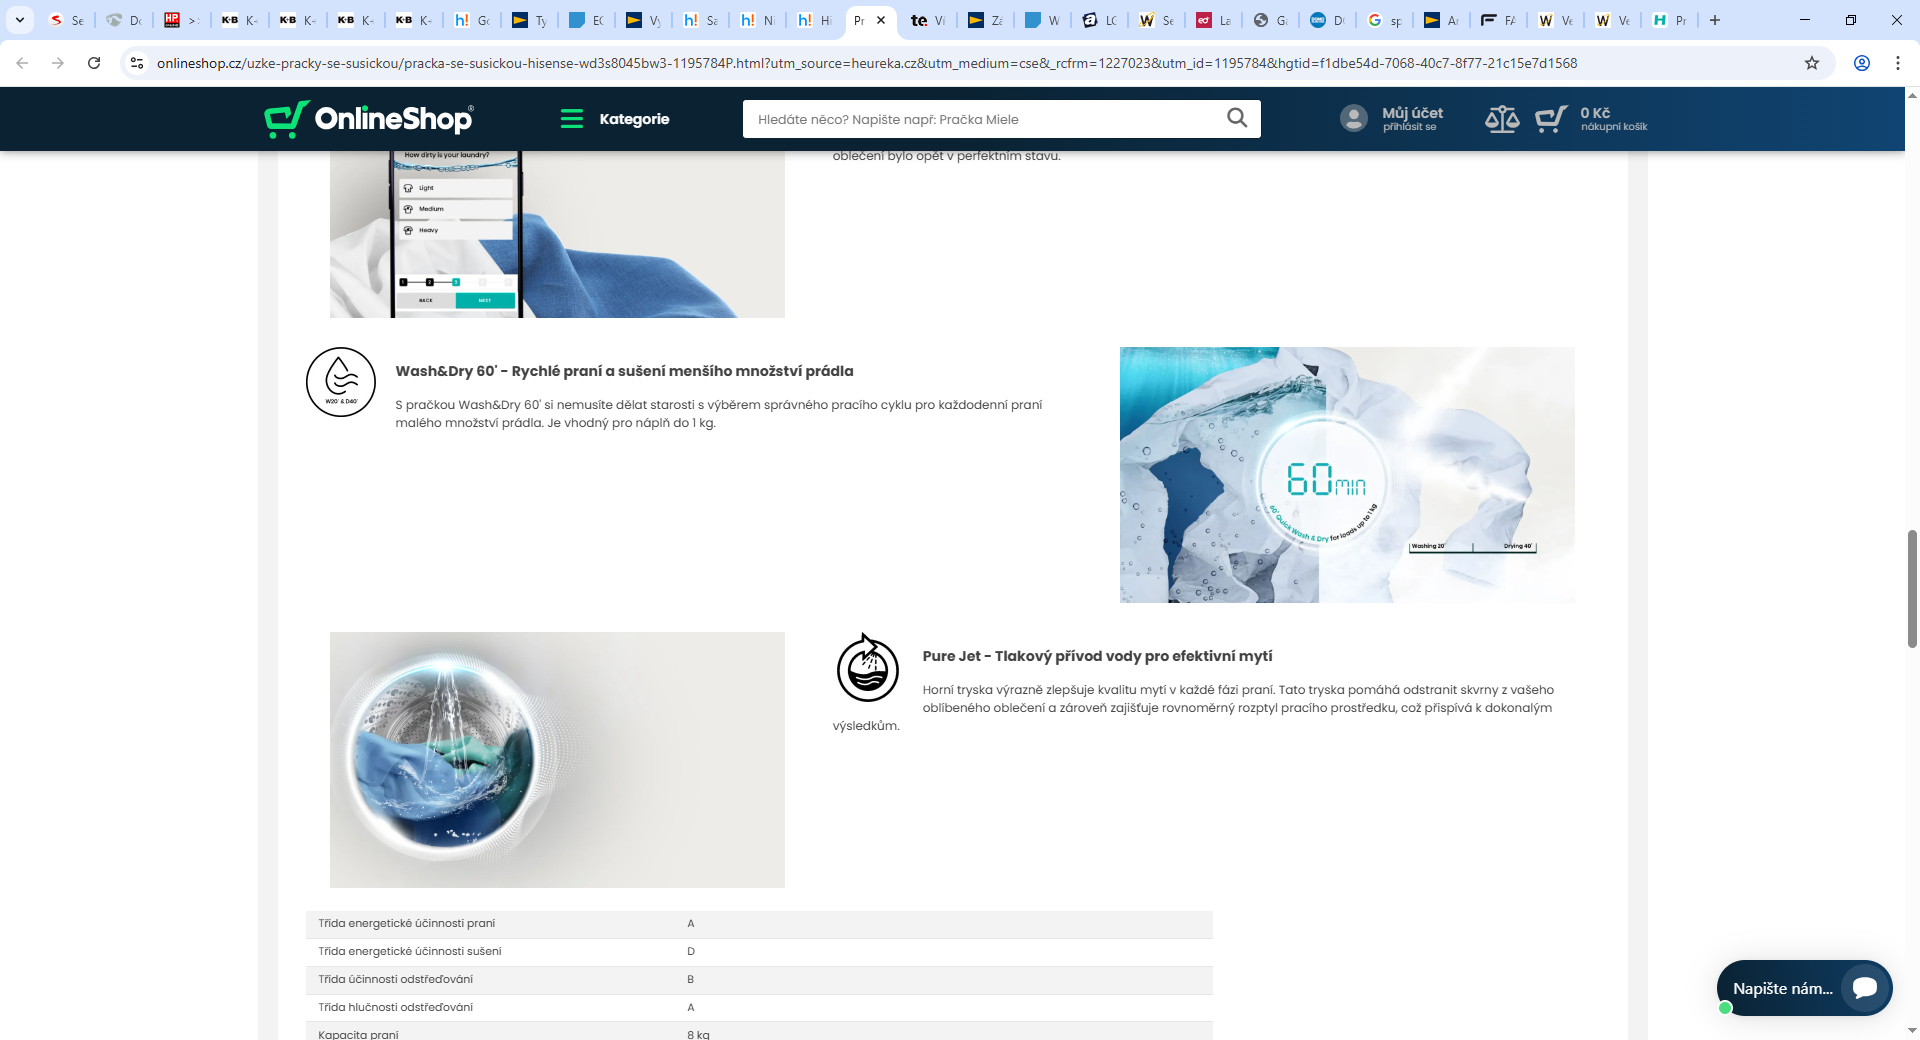Screen dimensions: 1920x1040
Task: Switch to the red S 'Se' tab
Action: coord(67,20)
